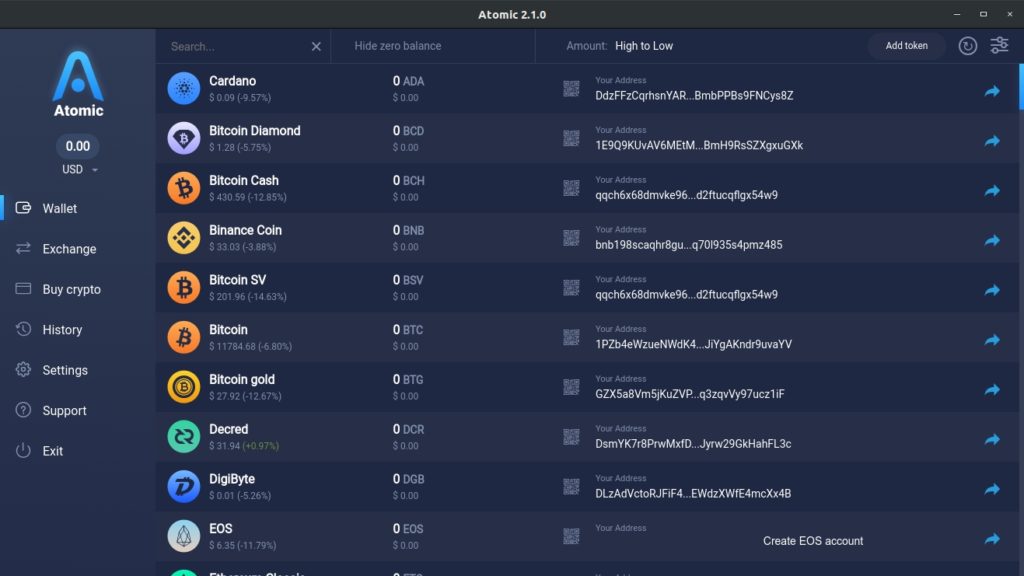Click Create EOS account

tap(813, 541)
